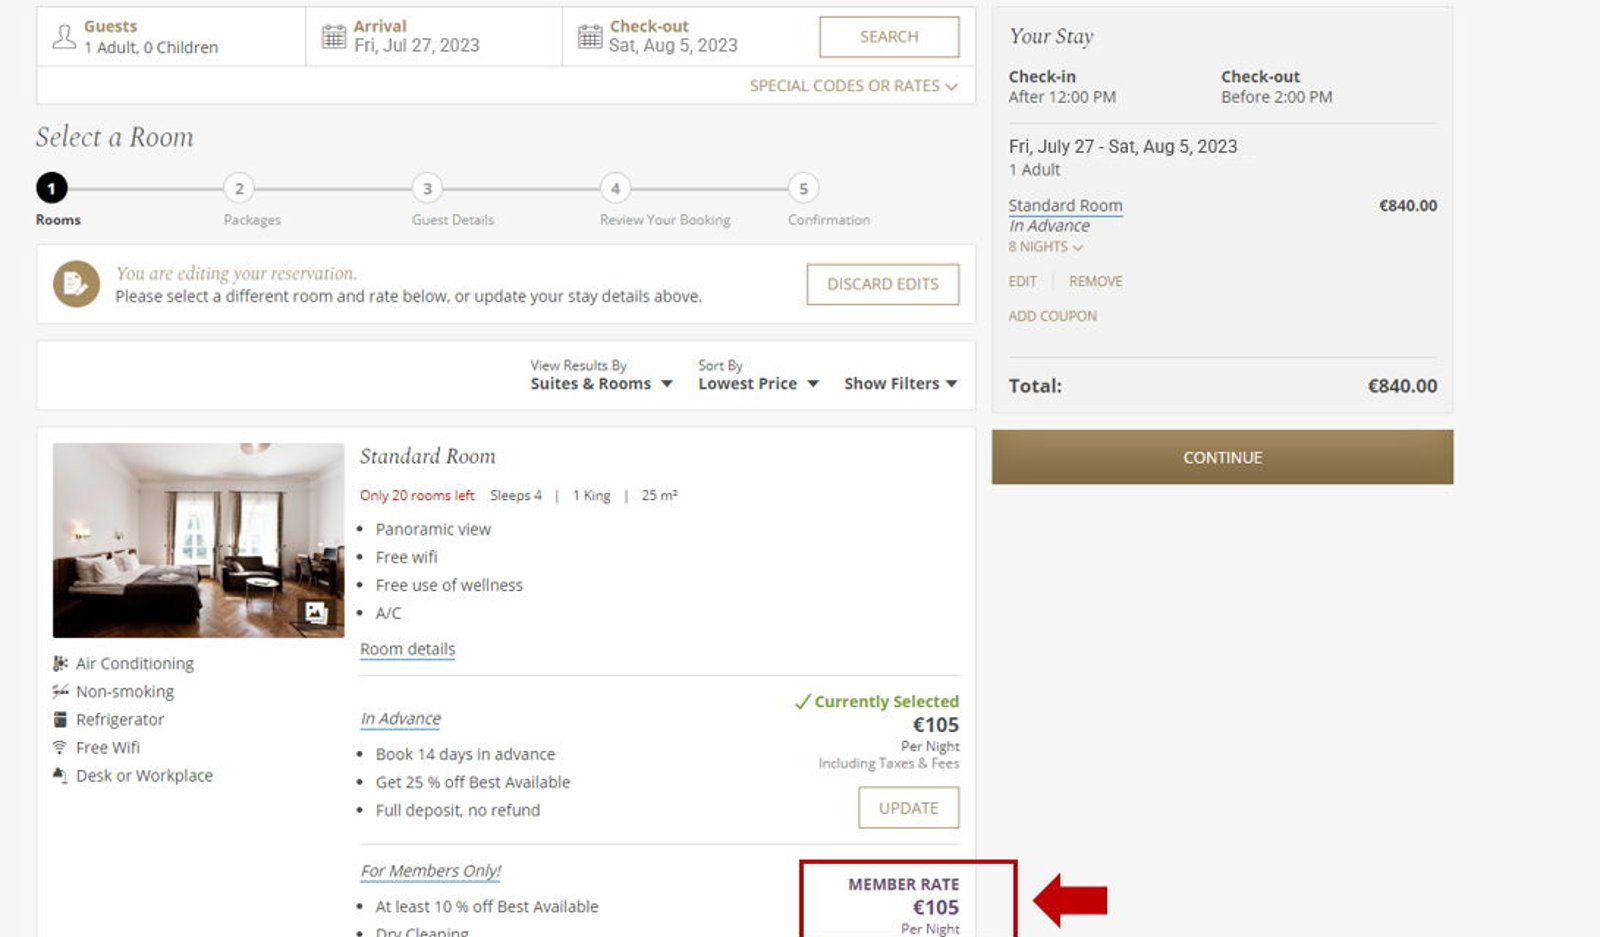
Task: Click the Non-smoking amenity icon
Action: coord(60,691)
